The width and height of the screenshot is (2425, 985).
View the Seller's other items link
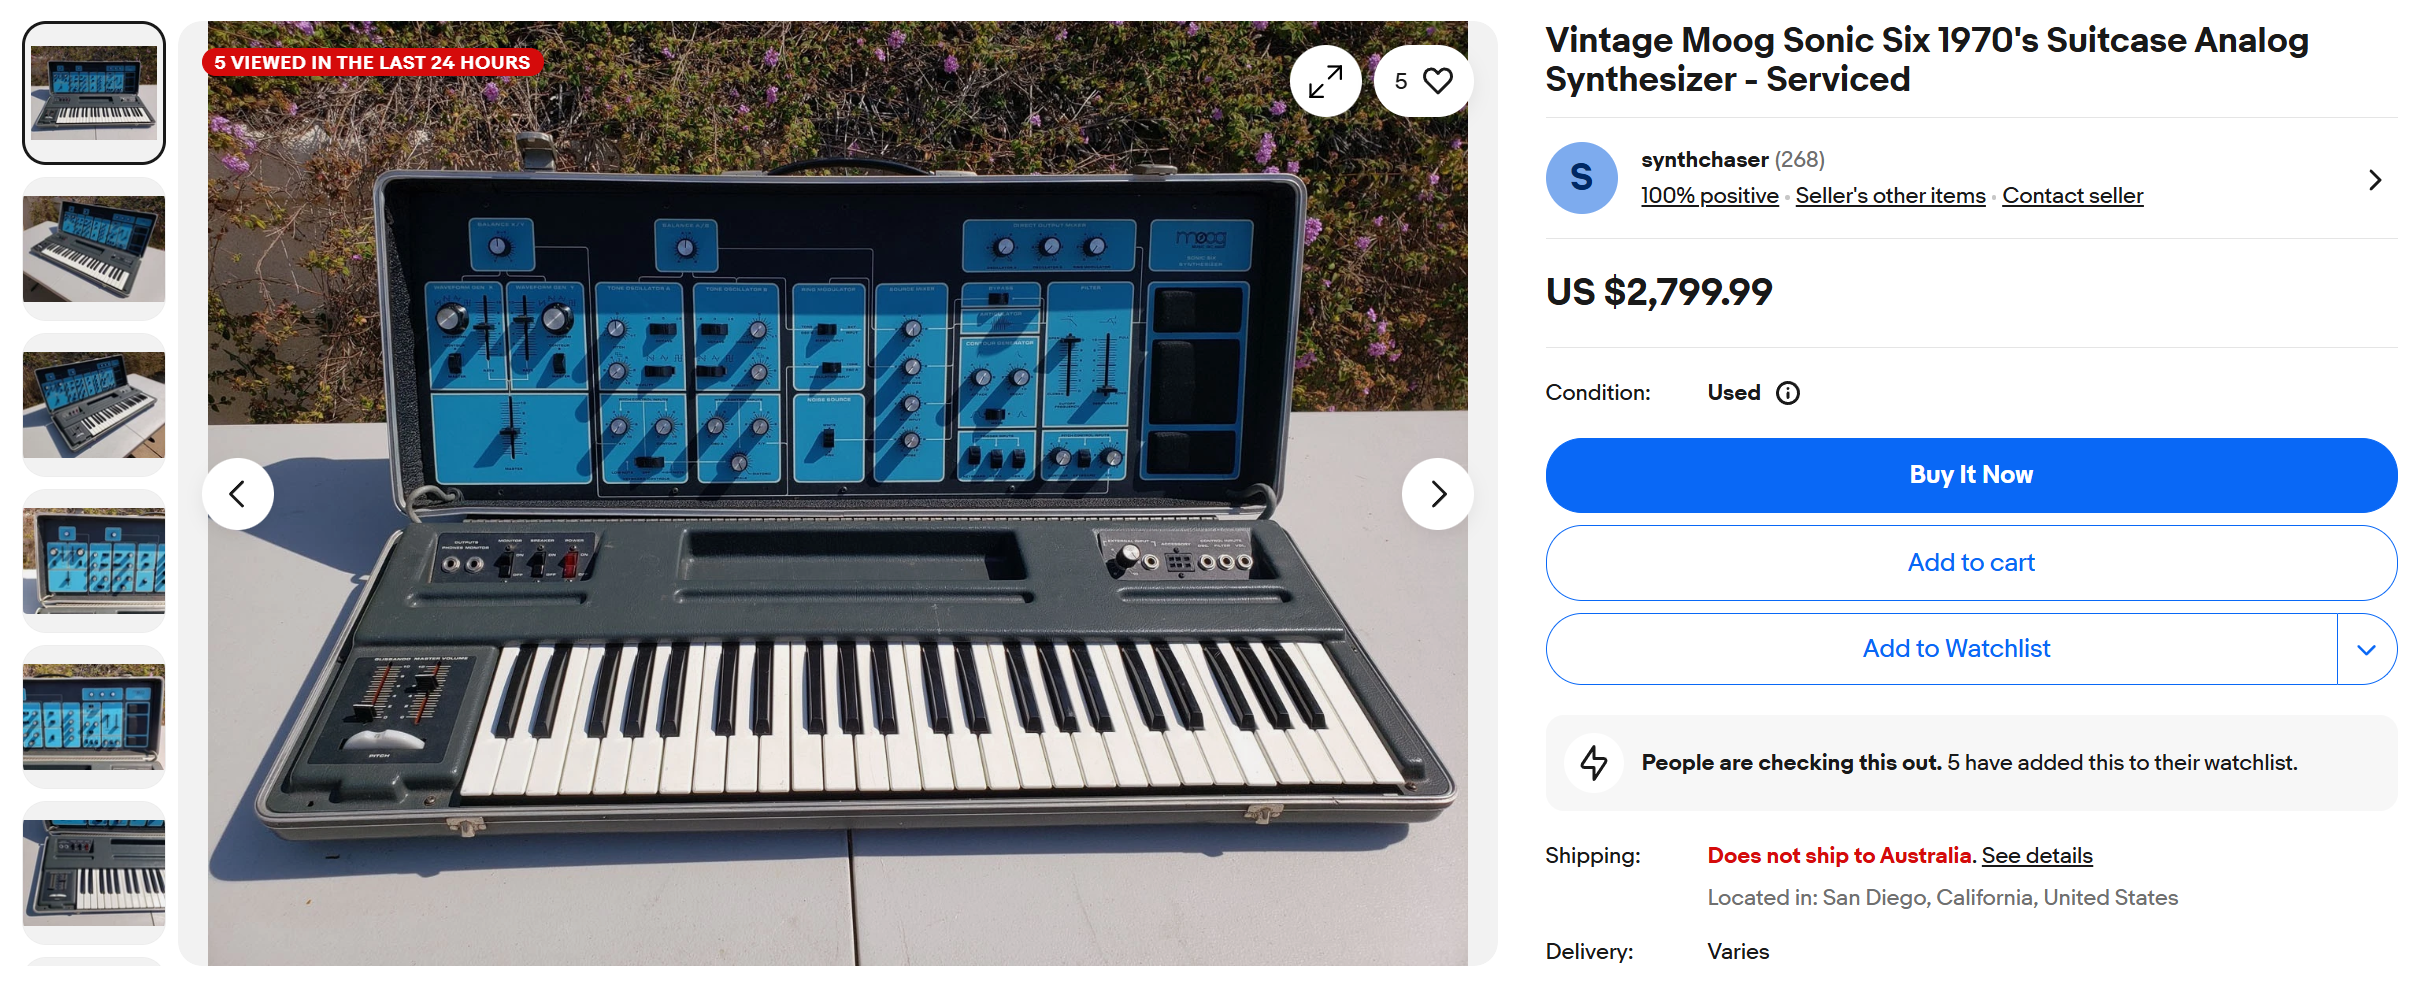tap(1890, 196)
